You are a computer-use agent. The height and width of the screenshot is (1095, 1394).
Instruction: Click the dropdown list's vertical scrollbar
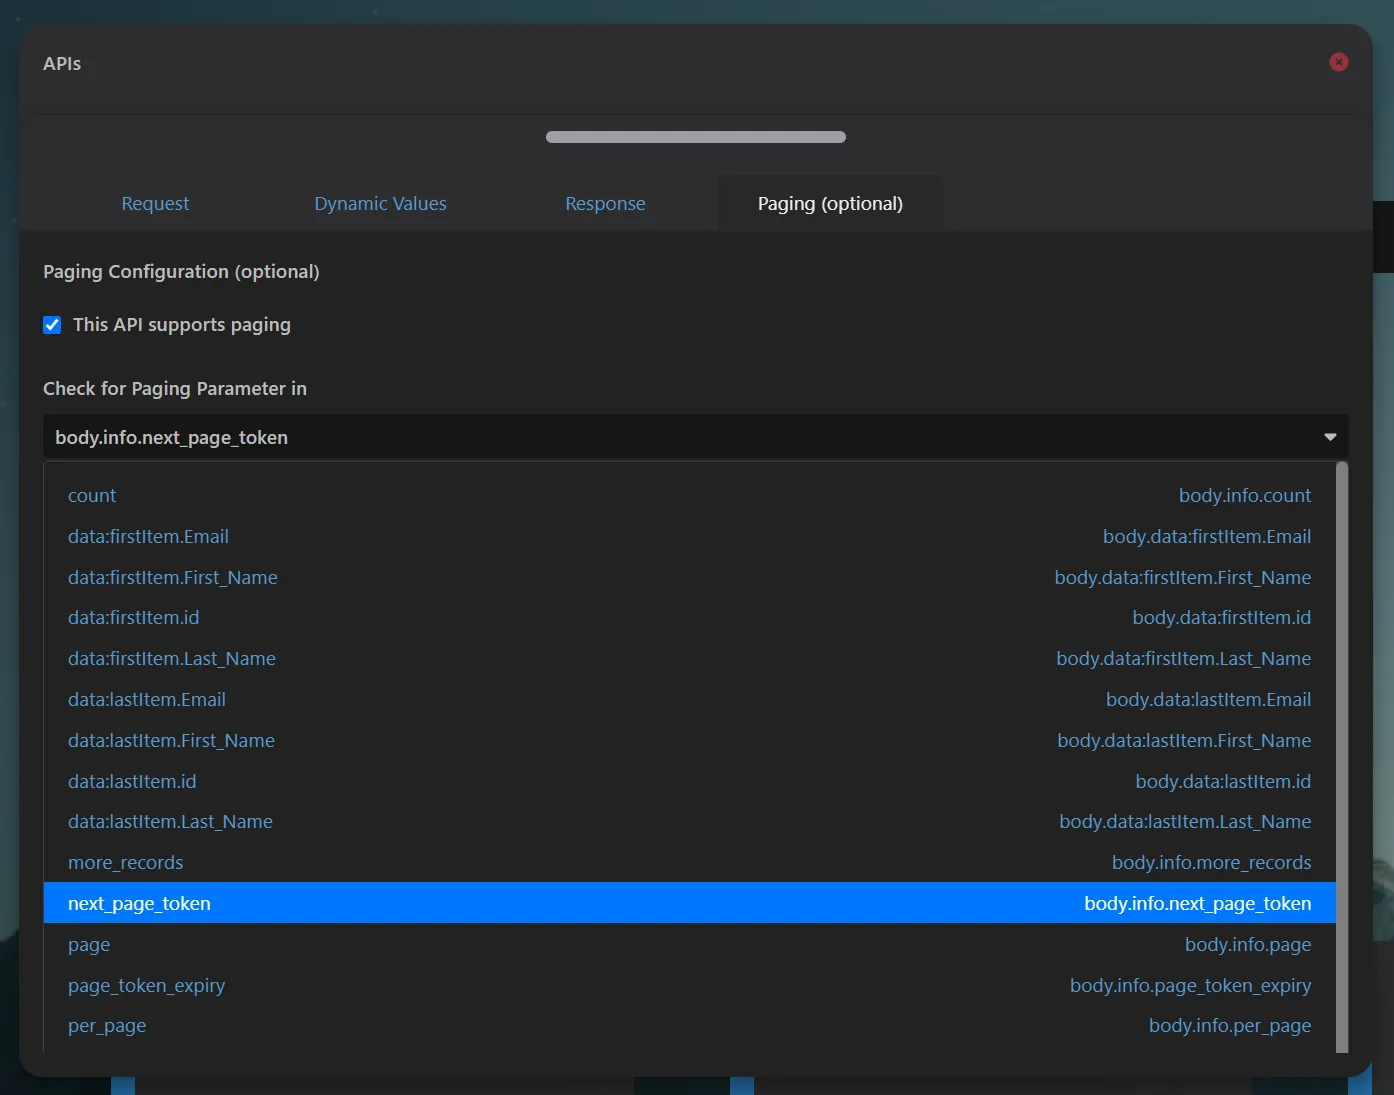pyautogui.click(x=1342, y=757)
